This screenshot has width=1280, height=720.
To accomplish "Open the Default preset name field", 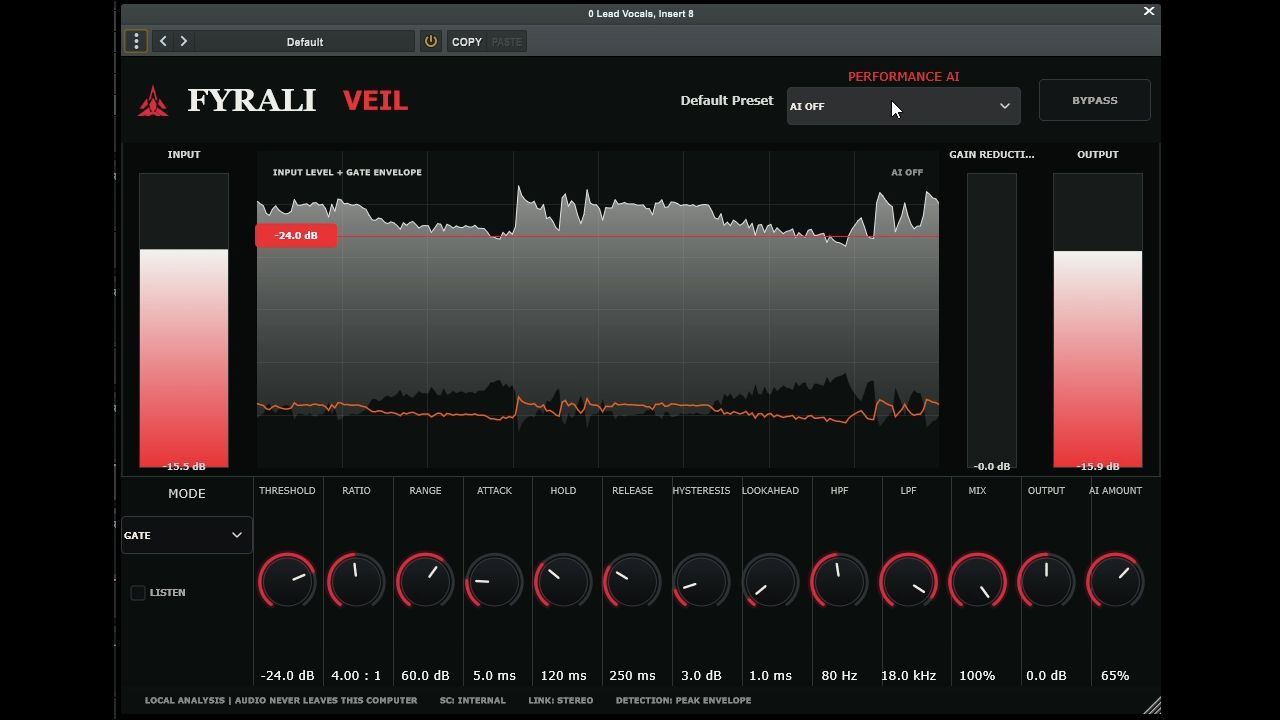I will click(x=305, y=42).
